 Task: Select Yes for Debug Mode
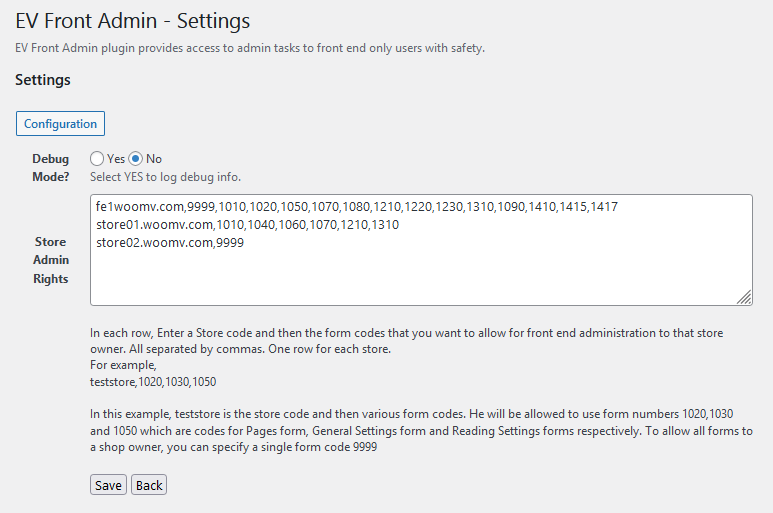pyautogui.click(x=97, y=159)
